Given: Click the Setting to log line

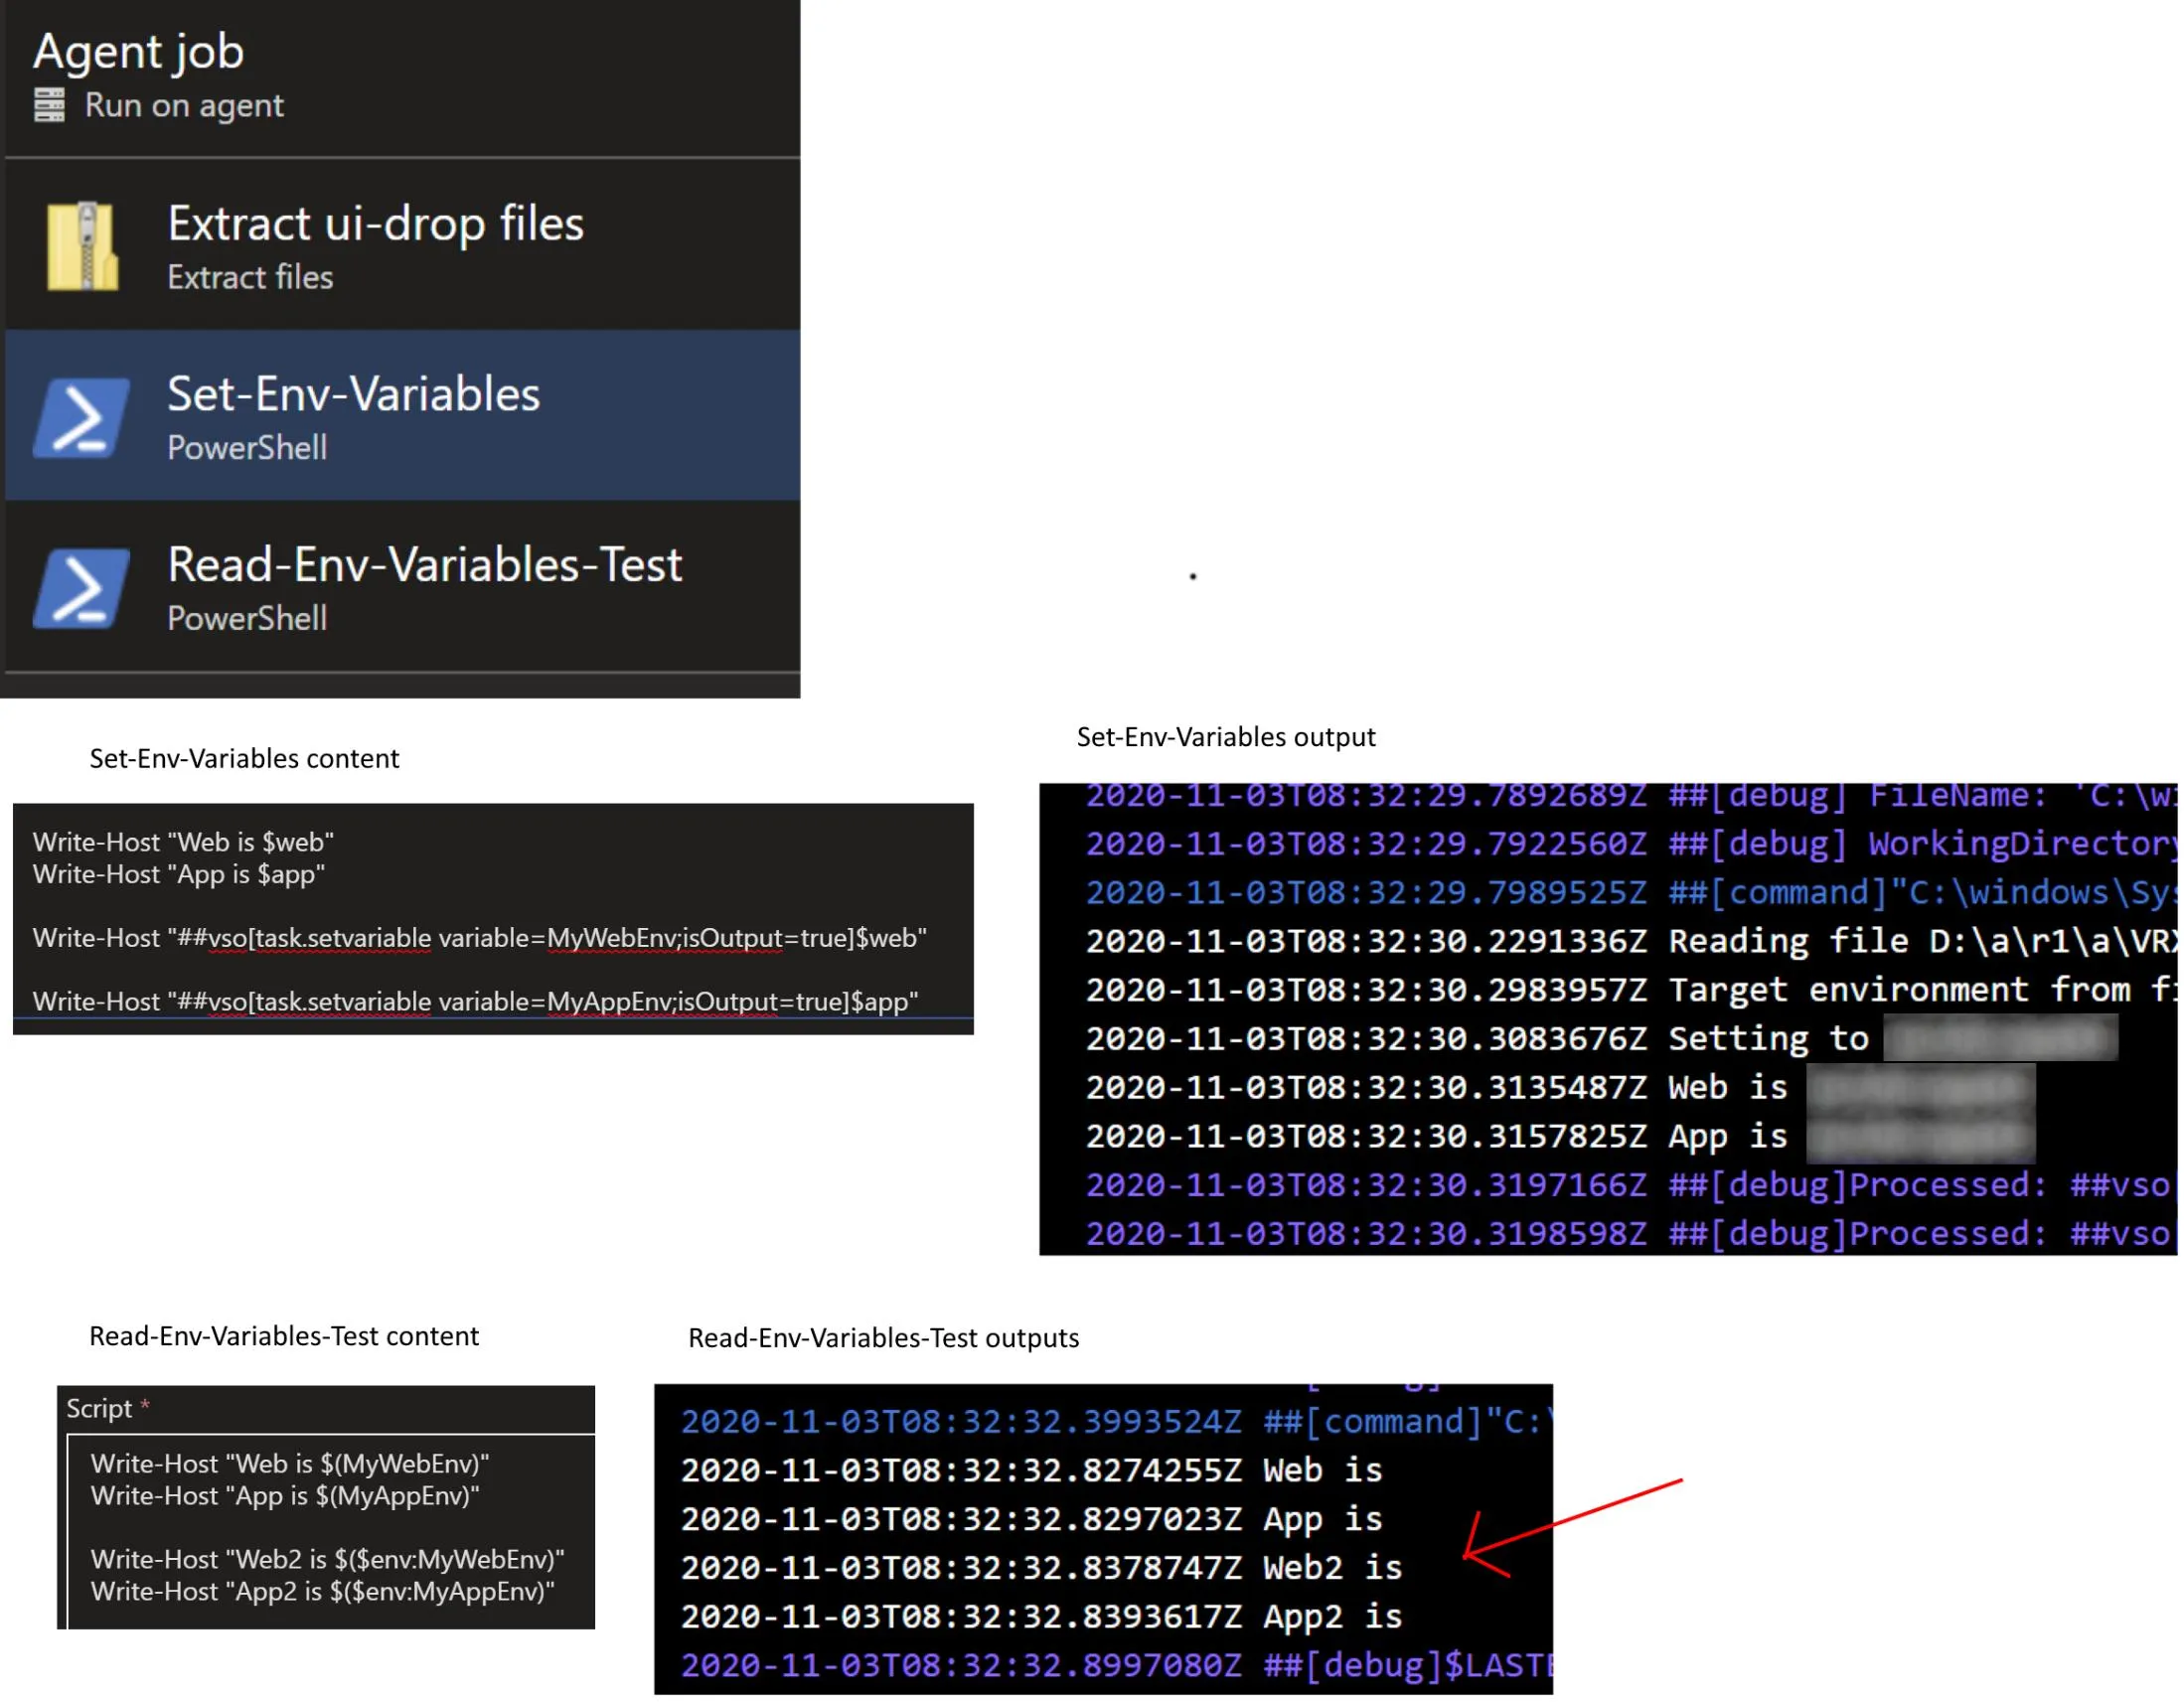Looking at the screenshot, I should click(x=1476, y=1039).
